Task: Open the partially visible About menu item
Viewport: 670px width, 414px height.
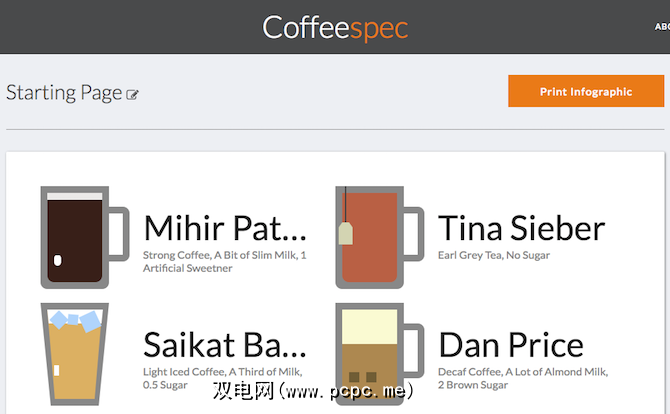Action: click(661, 27)
